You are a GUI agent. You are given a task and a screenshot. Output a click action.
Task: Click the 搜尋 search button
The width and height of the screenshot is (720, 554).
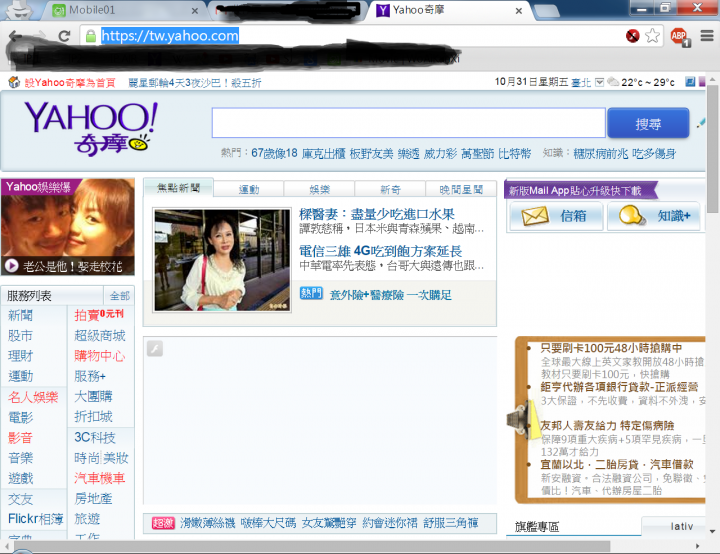(x=648, y=123)
